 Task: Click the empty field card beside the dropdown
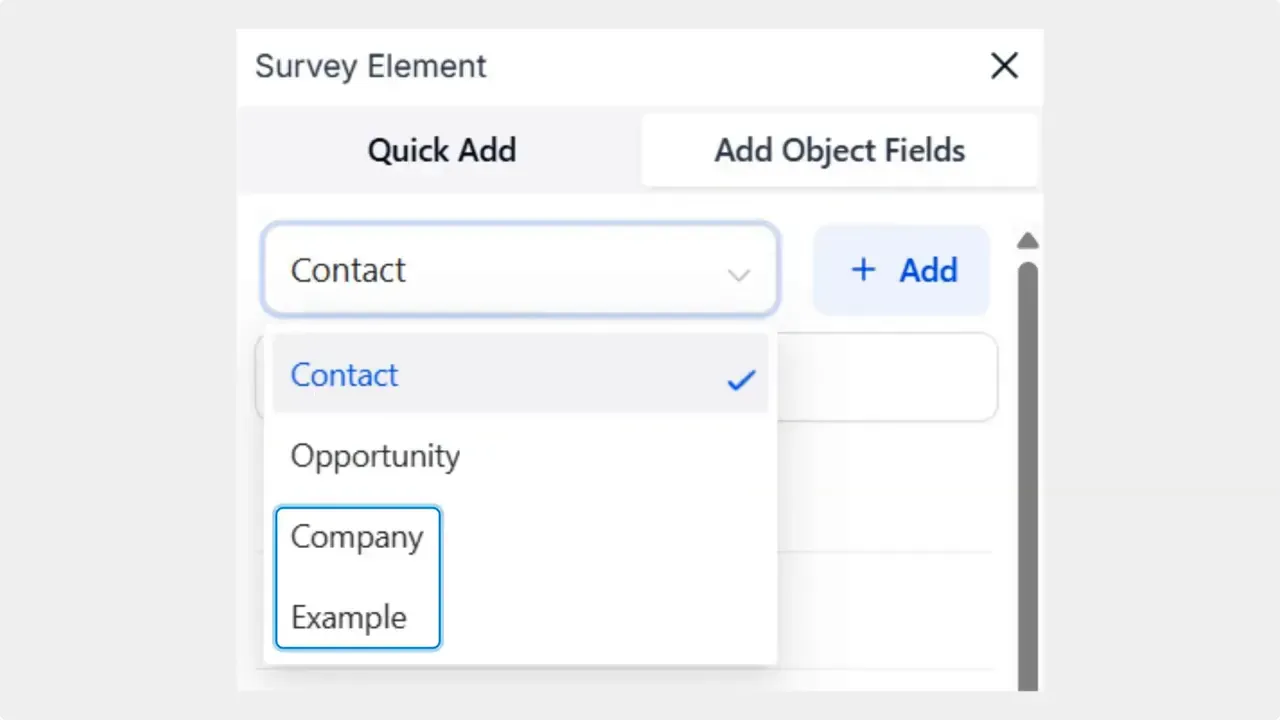(890, 376)
